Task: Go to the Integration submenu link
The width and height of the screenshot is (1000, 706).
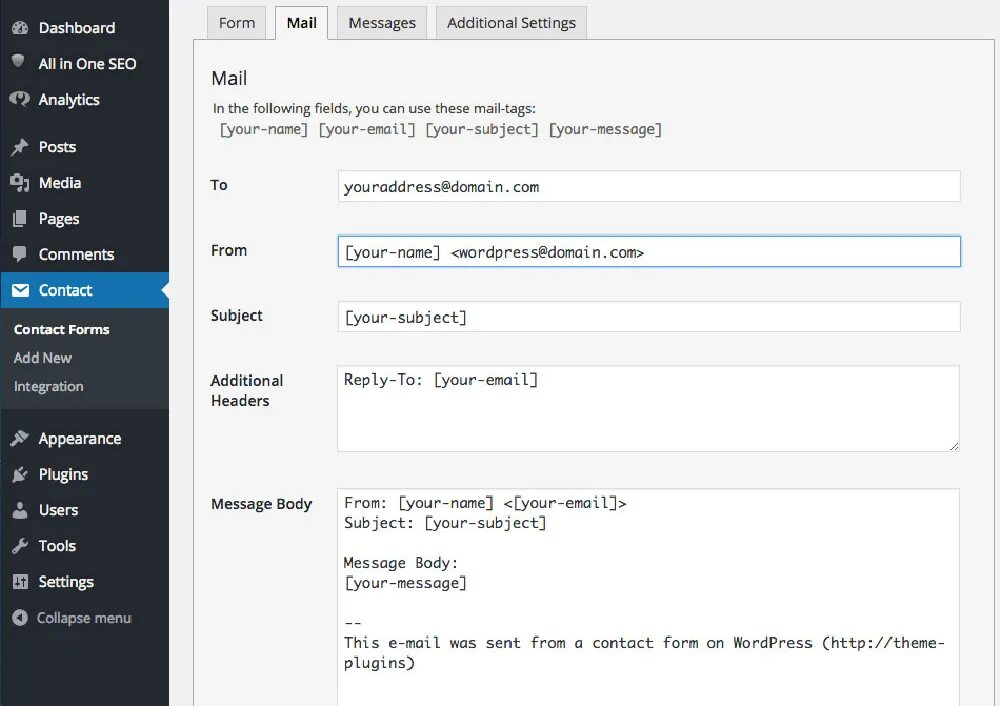Action: pyautogui.click(x=49, y=387)
